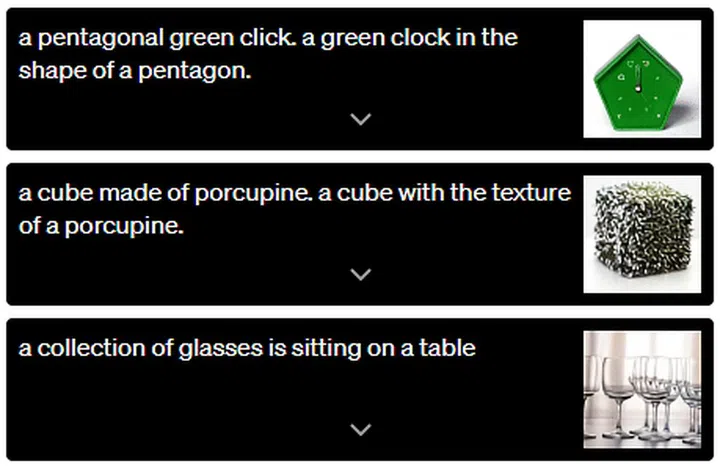720x467 pixels.
Task: Click the text "of a porcupine." on second line
Action: [102, 227]
